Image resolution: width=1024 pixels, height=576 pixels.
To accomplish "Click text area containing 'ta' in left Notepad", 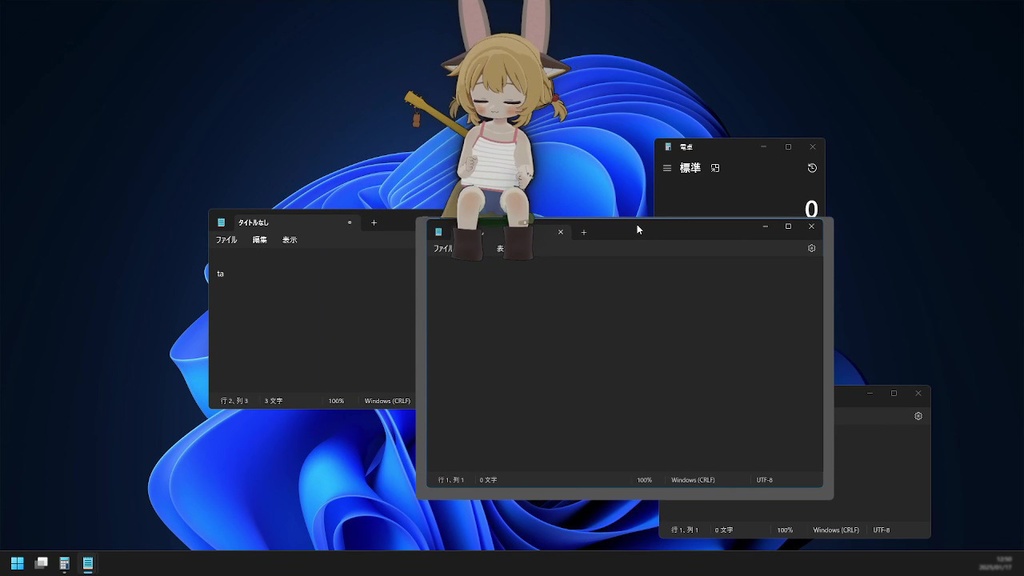I will coord(312,320).
